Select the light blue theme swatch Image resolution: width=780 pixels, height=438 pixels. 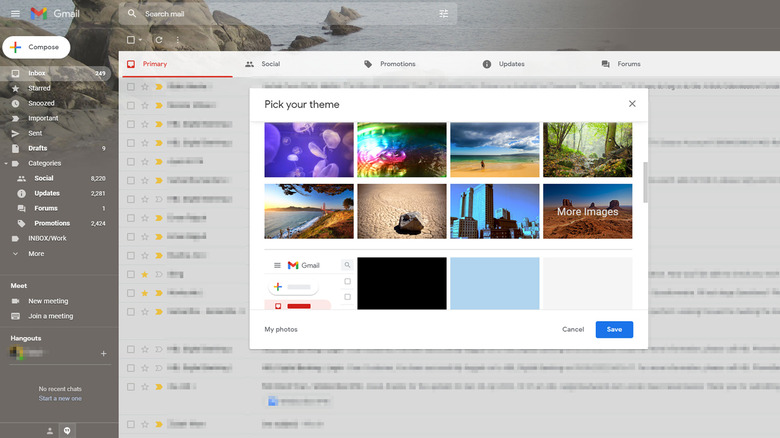pyautogui.click(x=494, y=283)
